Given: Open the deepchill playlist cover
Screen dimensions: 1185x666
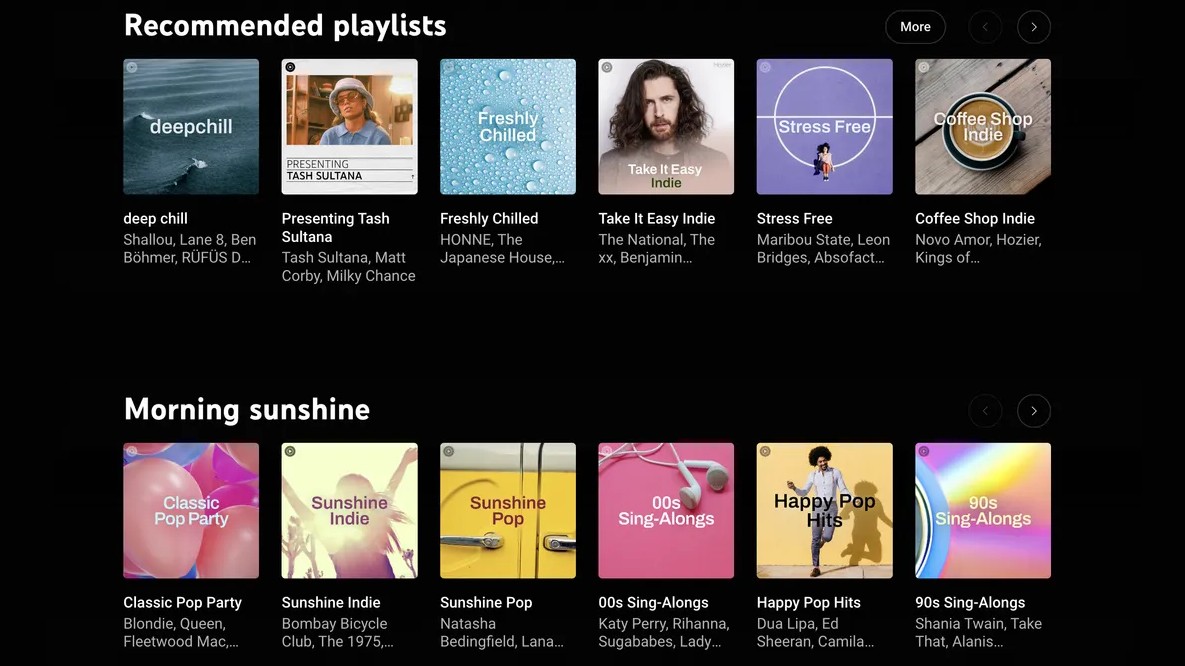Looking at the screenshot, I should point(191,127).
